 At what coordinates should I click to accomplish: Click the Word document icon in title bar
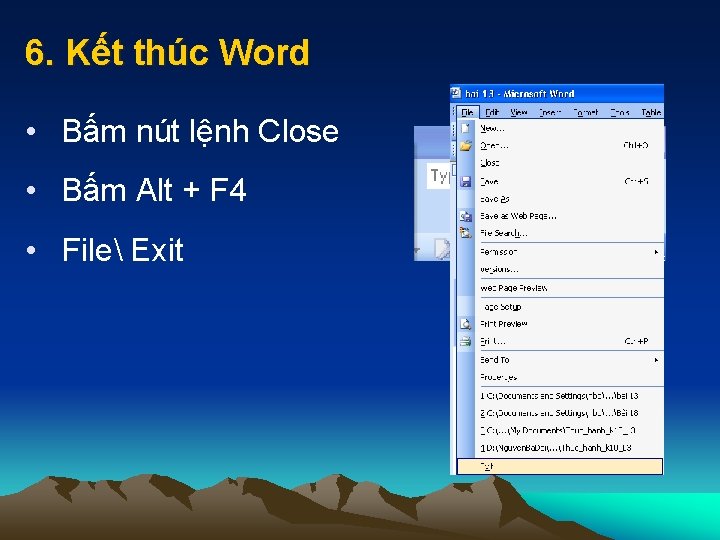(x=456, y=93)
